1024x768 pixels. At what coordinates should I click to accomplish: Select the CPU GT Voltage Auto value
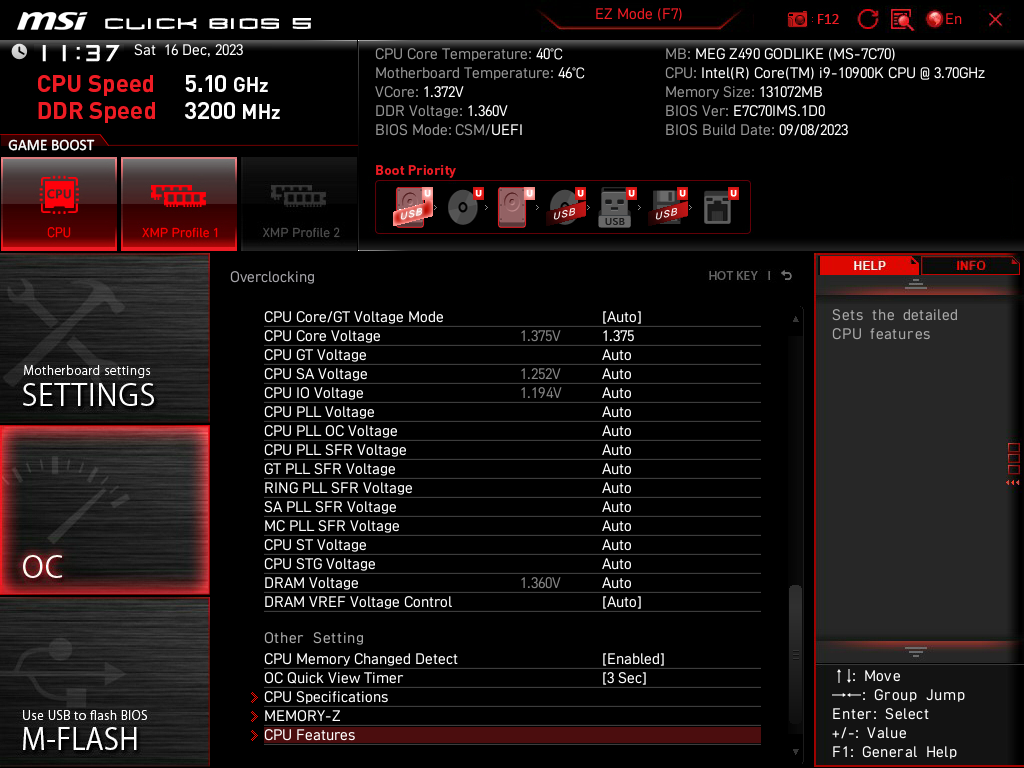point(616,355)
